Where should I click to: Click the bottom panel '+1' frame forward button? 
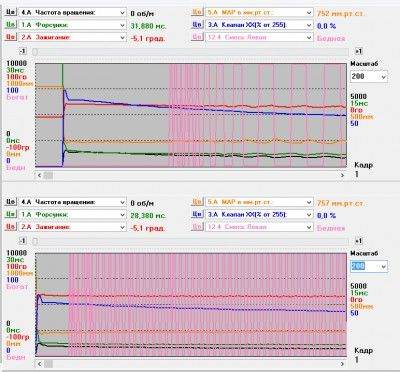359,241
